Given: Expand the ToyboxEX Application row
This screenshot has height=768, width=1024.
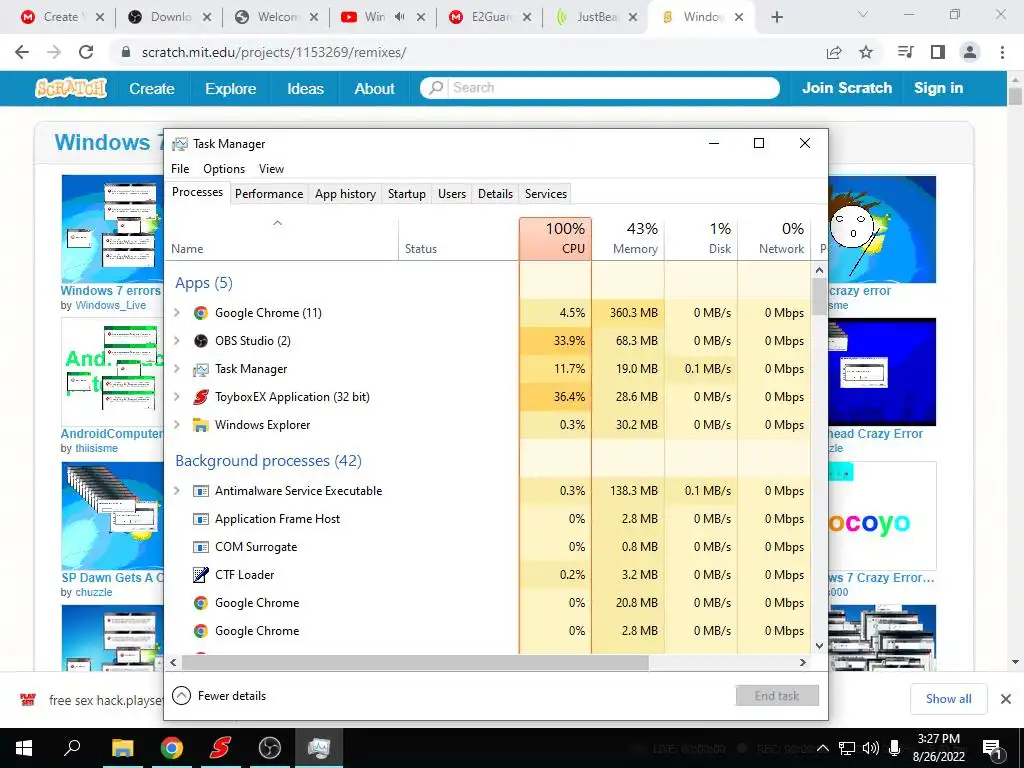Looking at the screenshot, I should (176, 397).
